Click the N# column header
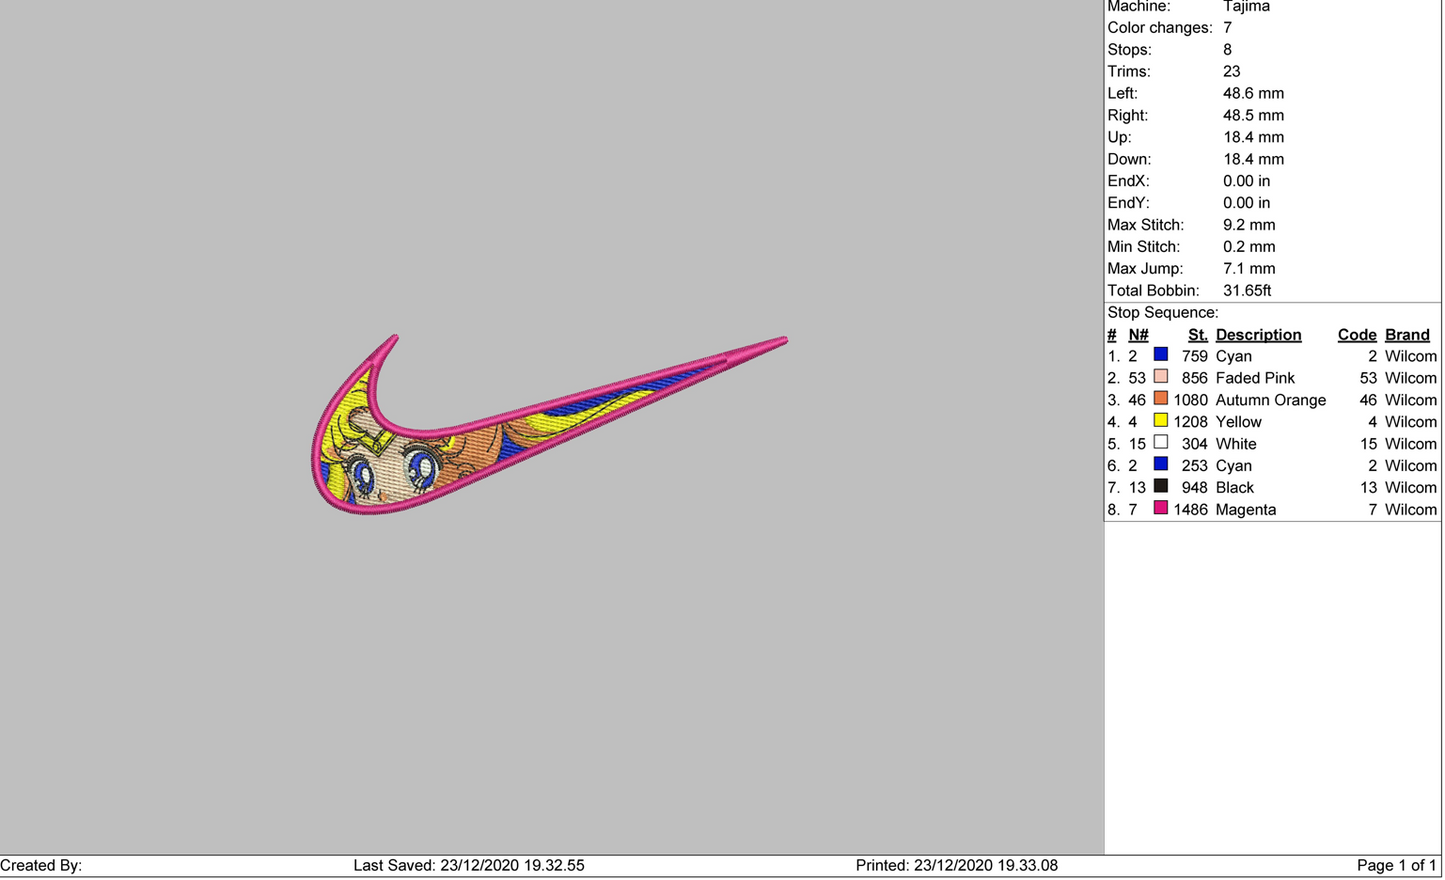The image size is (1445, 880). coord(1138,335)
